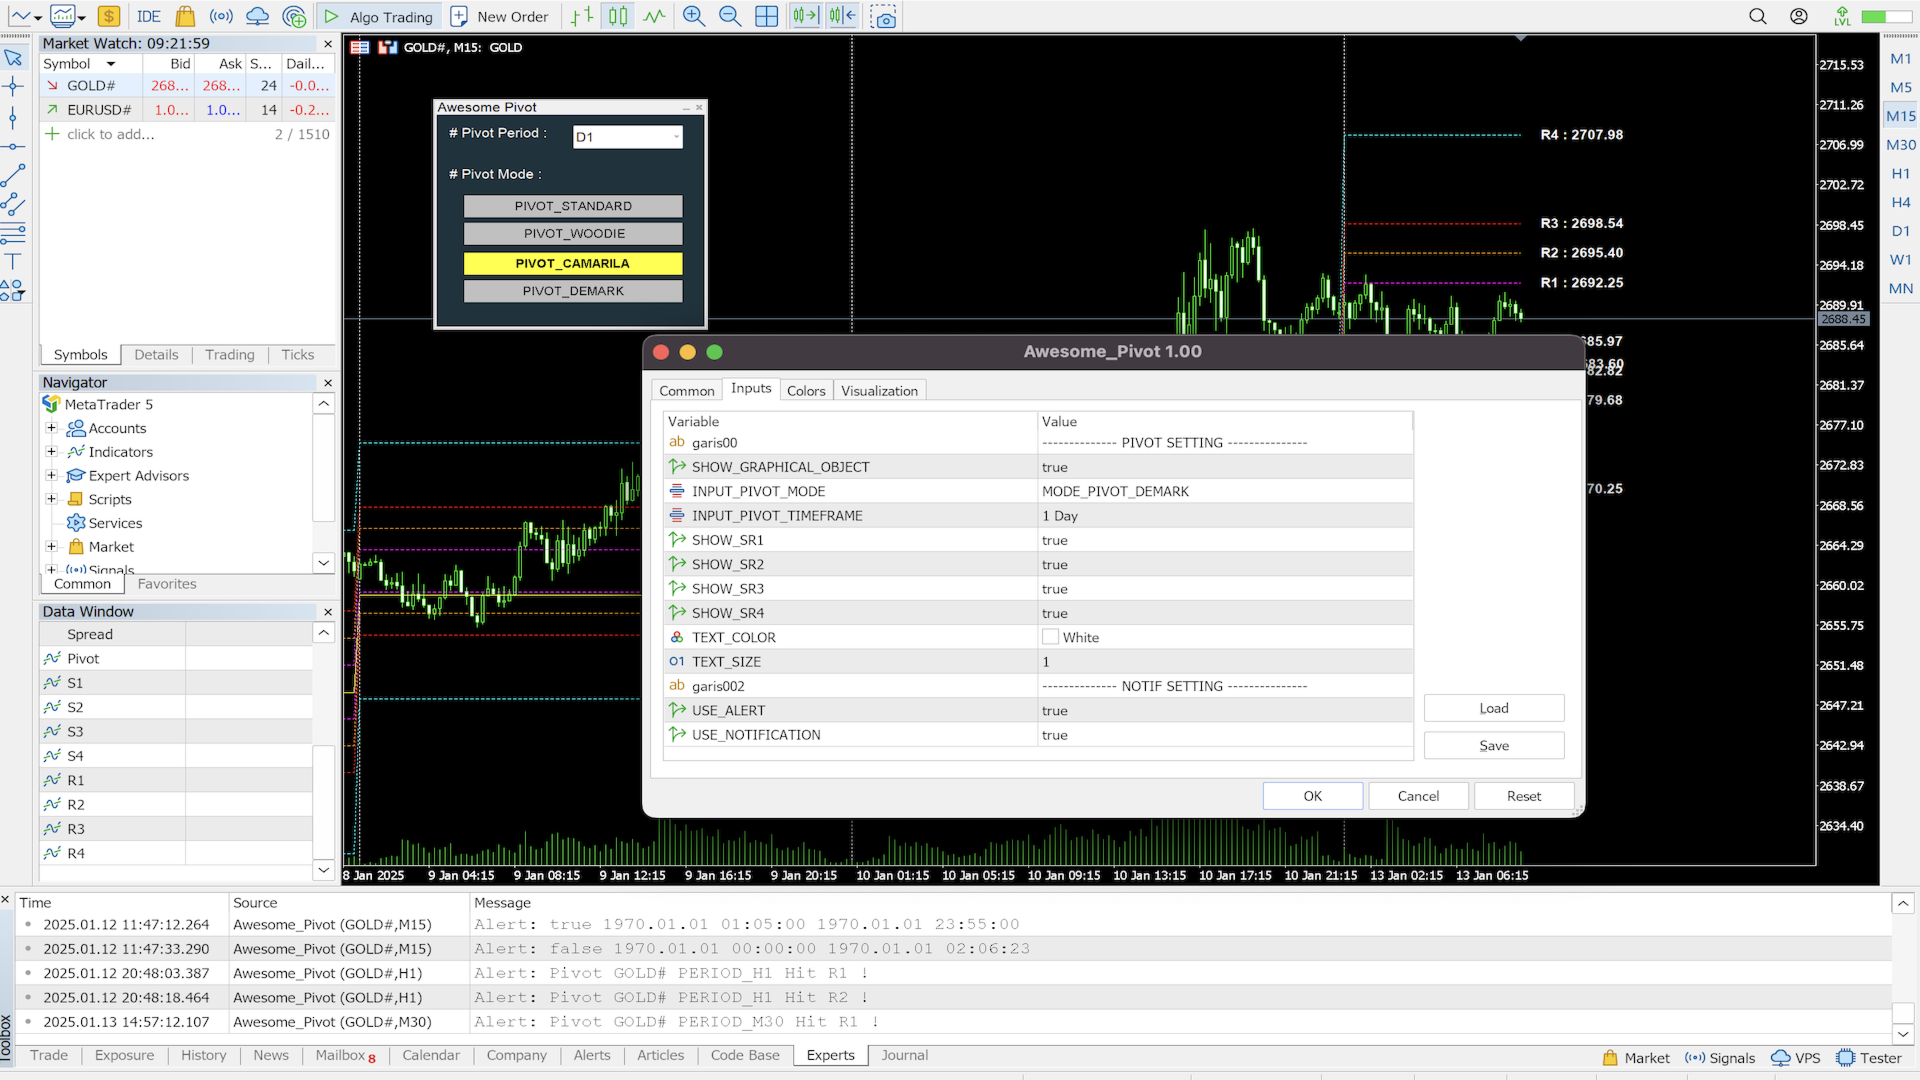Open the Pivot Period D1 dropdown
The width and height of the screenshot is (1920, 1080).
628,137
